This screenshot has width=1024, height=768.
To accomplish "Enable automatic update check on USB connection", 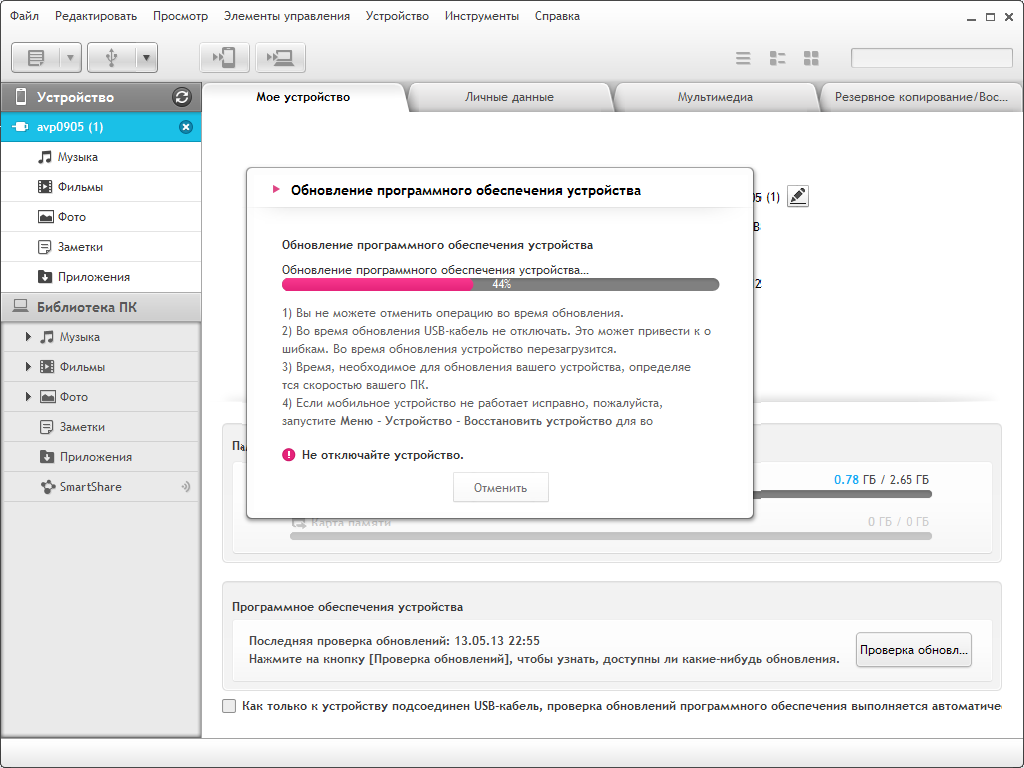I will (x=229, y=706).
